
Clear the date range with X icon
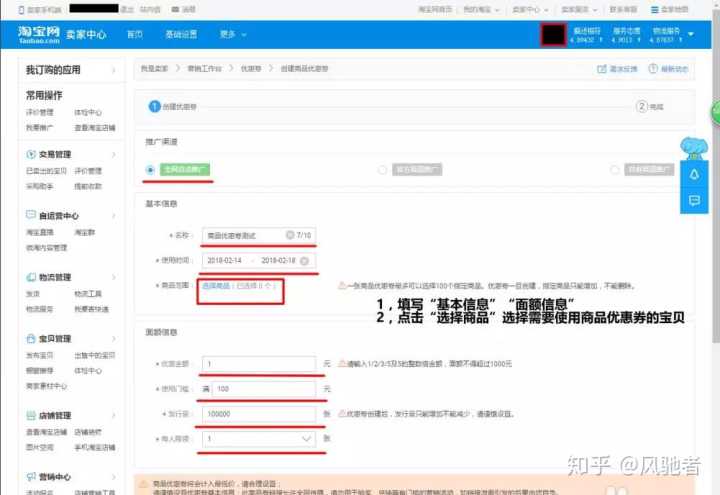pyautogui.click(x=304, y=260)
